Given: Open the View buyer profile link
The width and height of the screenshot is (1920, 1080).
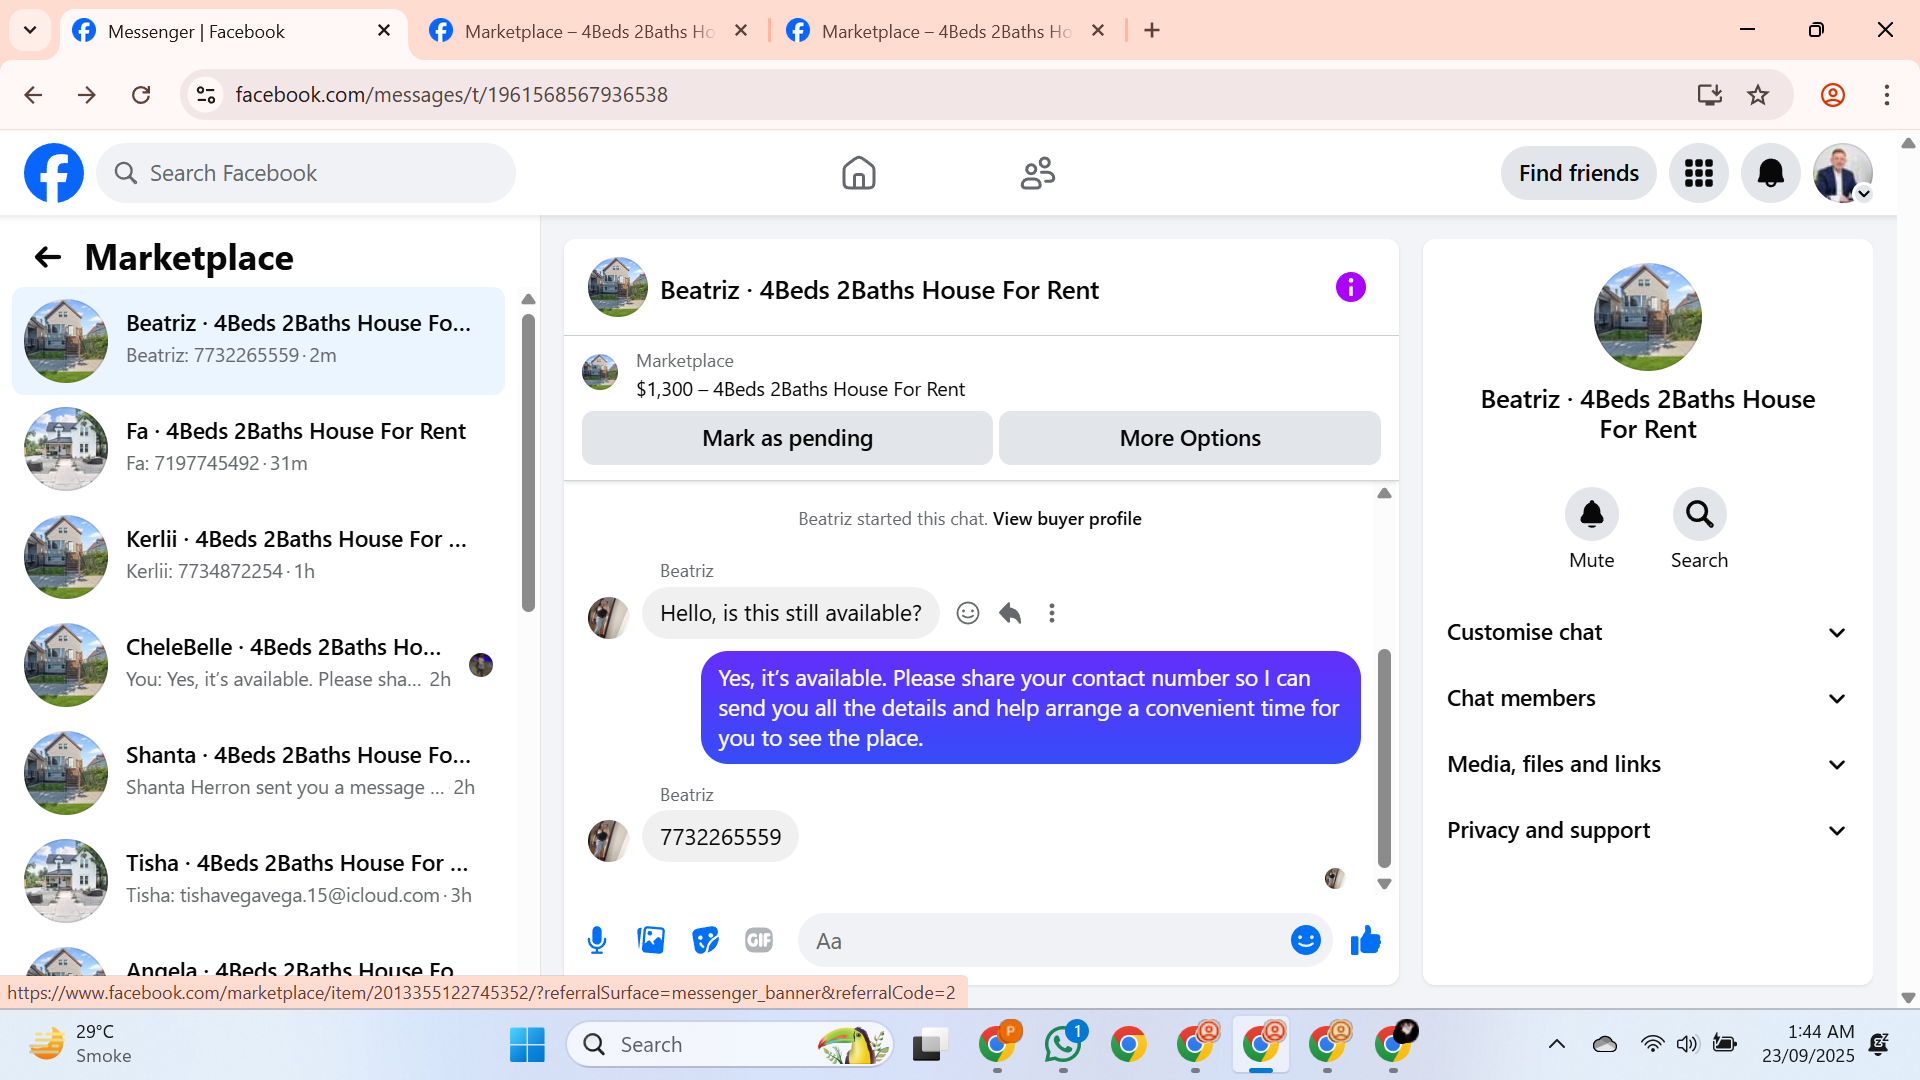Looking at the screenshot, I should pyautogui.click(x=1067, y=519).
